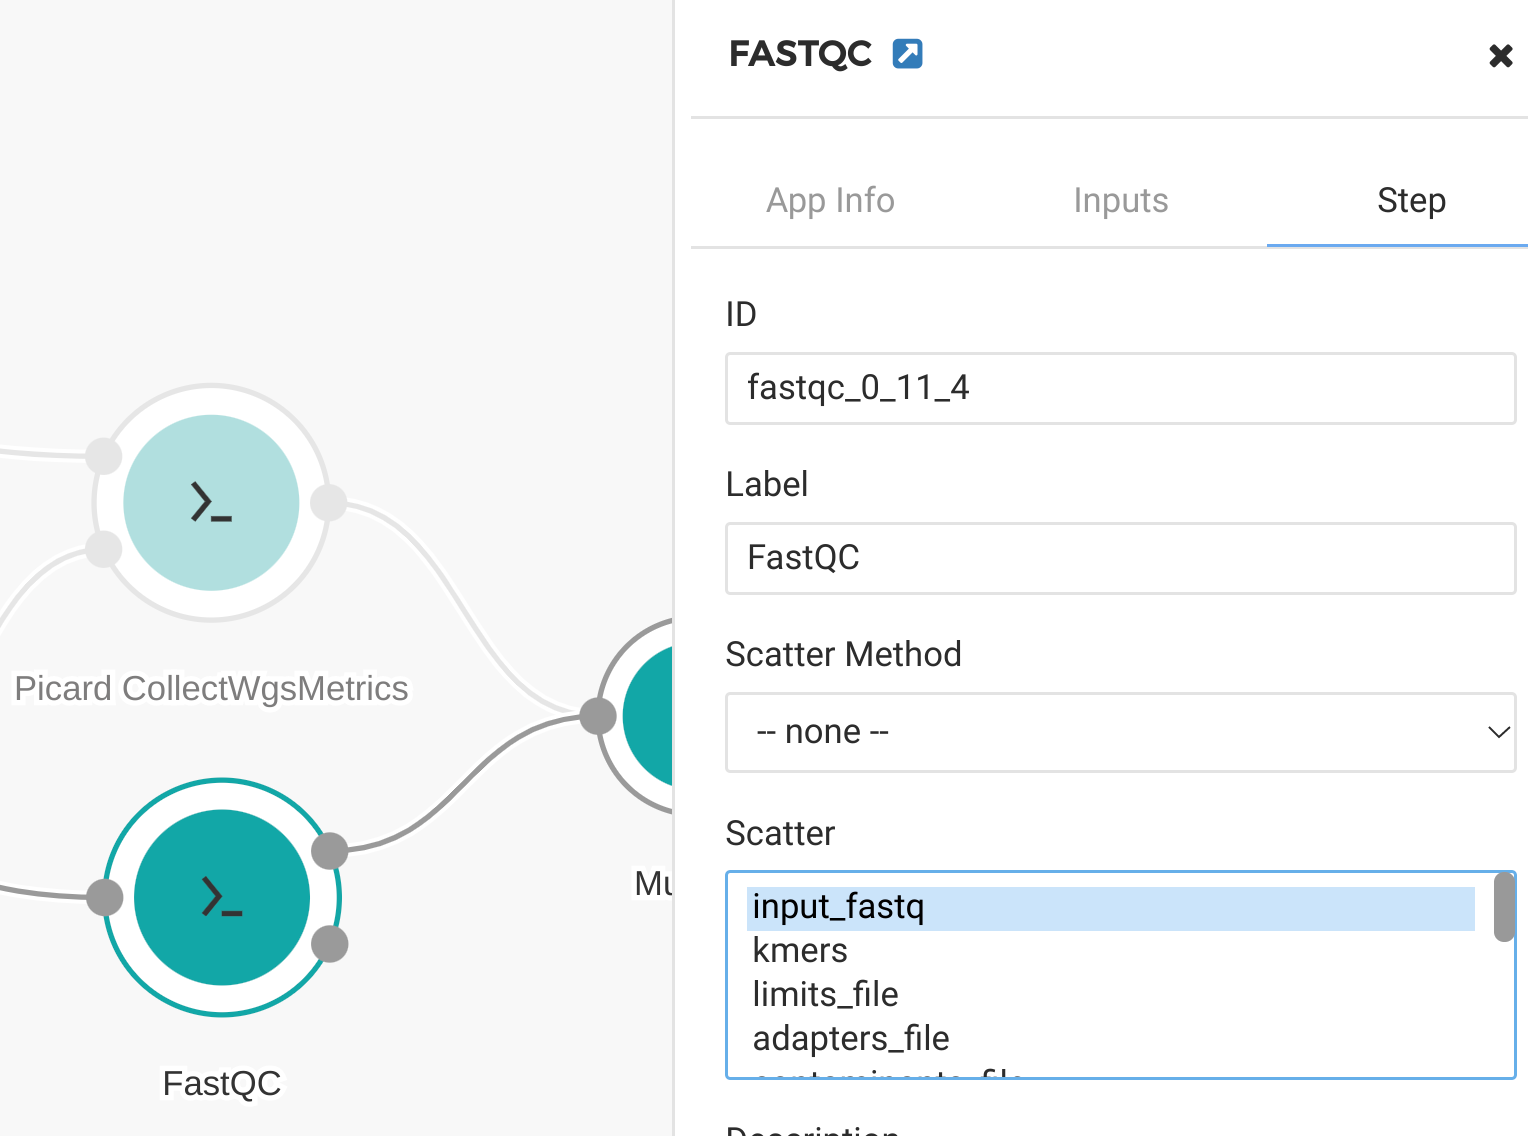Select limits_file in Scatter list
Screen dimensions: 1528x1136
tap(1110, 995)
